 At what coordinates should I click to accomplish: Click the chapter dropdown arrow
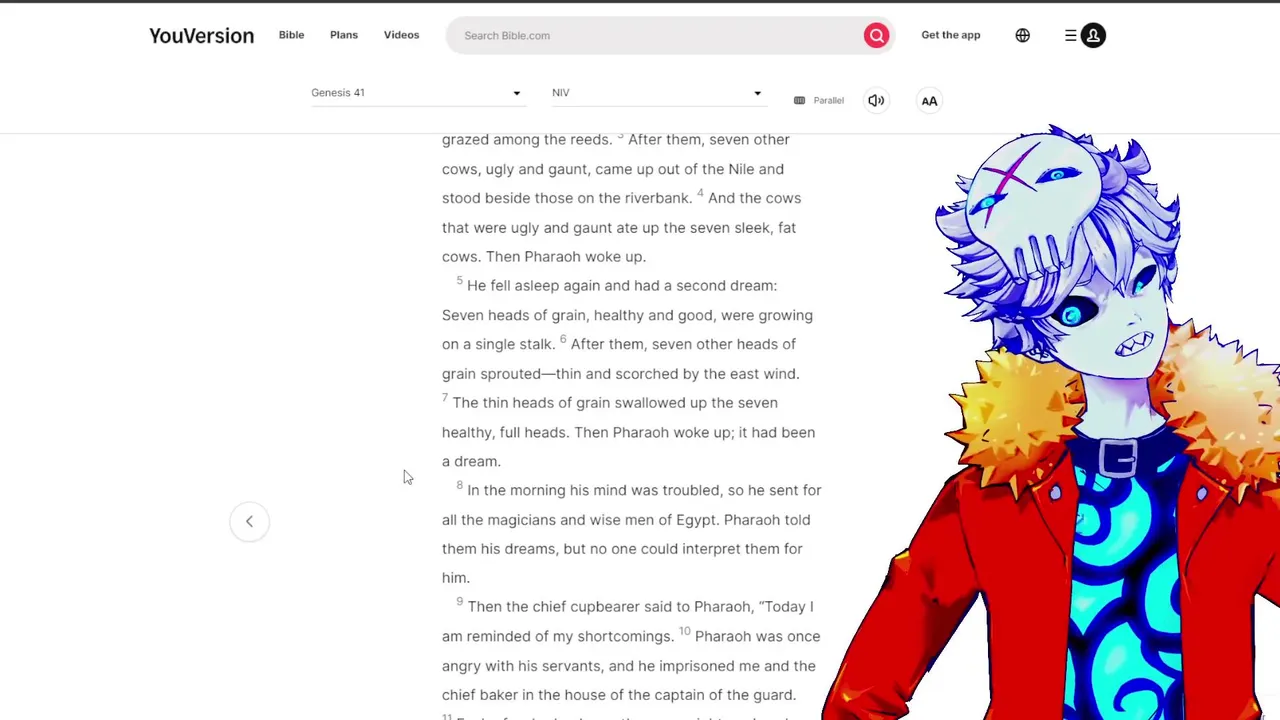point(517,94)
